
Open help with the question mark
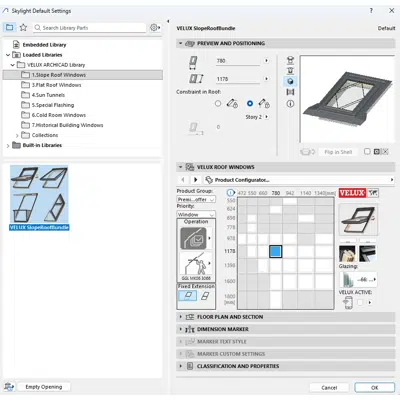pos(371,11)
